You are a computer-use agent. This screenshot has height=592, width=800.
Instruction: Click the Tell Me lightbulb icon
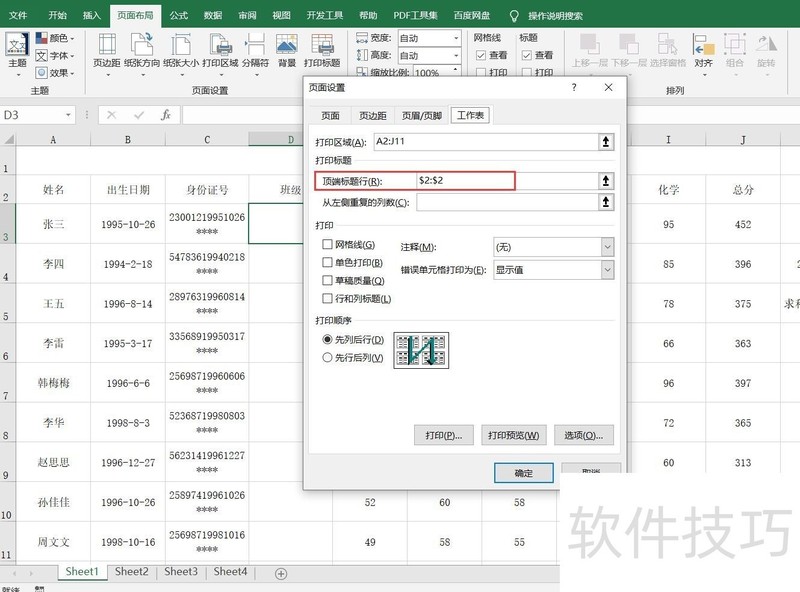coord(514,16)
